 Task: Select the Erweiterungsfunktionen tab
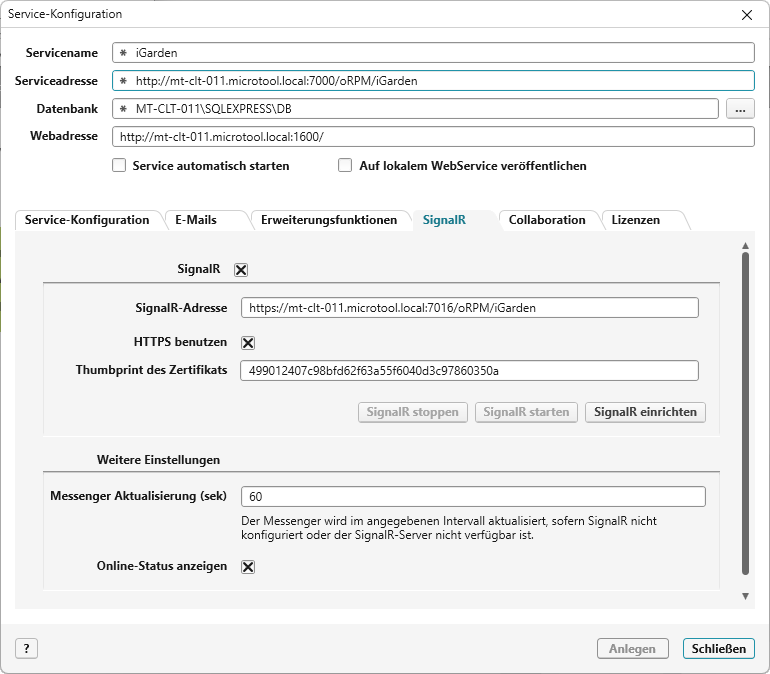point(329,220)
